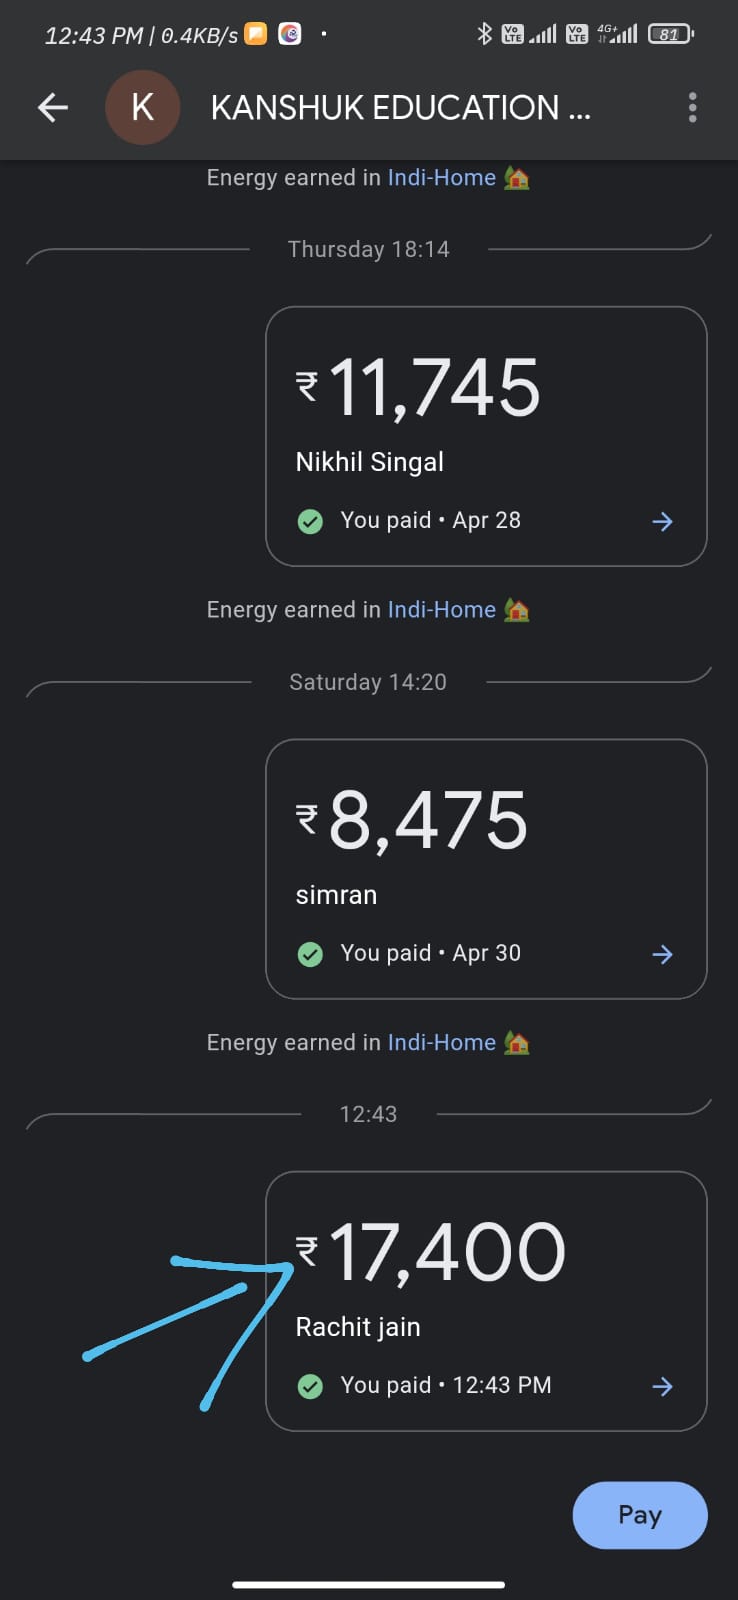Open Indi-Home link above 12:43 timestamp
Screen dimensions: 738x1600
pos(442,1042)
